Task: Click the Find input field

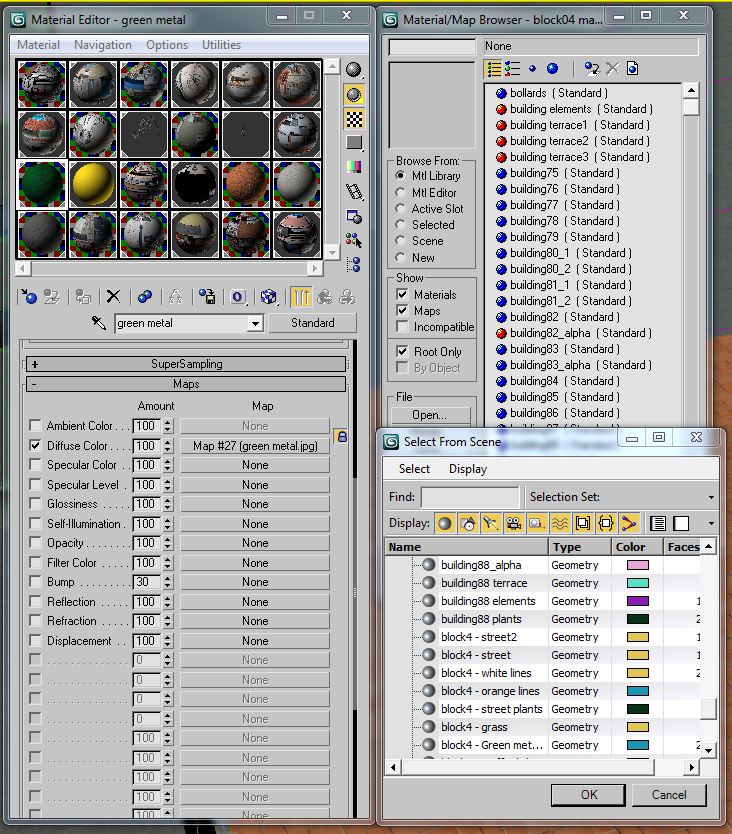Action: [470, 497]
